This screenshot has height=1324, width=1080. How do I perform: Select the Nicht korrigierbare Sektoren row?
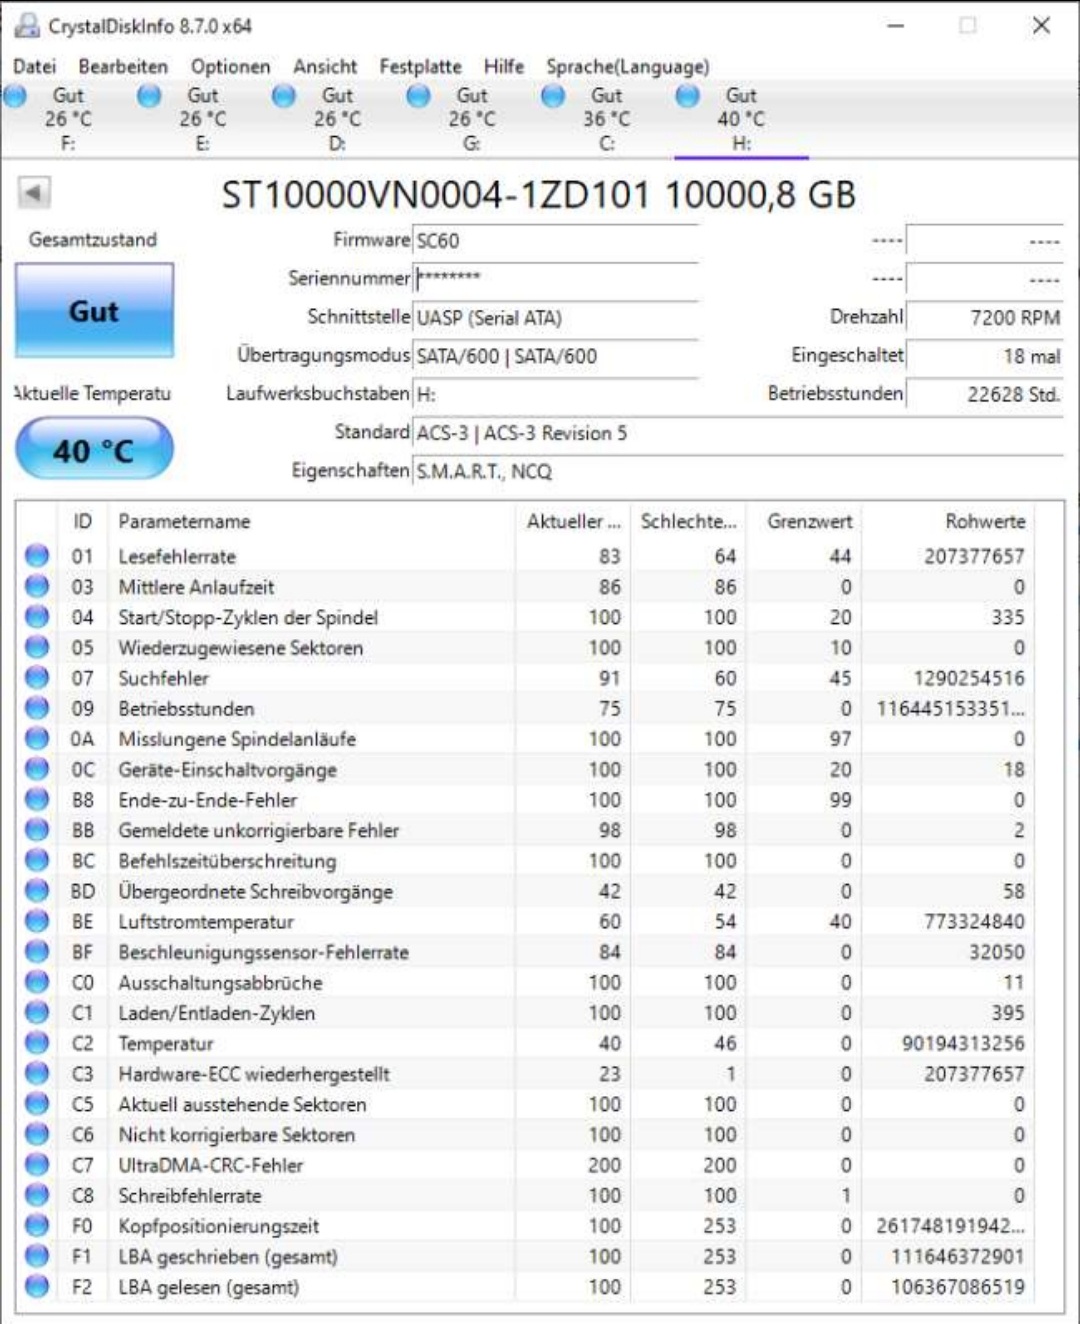point(527,1134)
